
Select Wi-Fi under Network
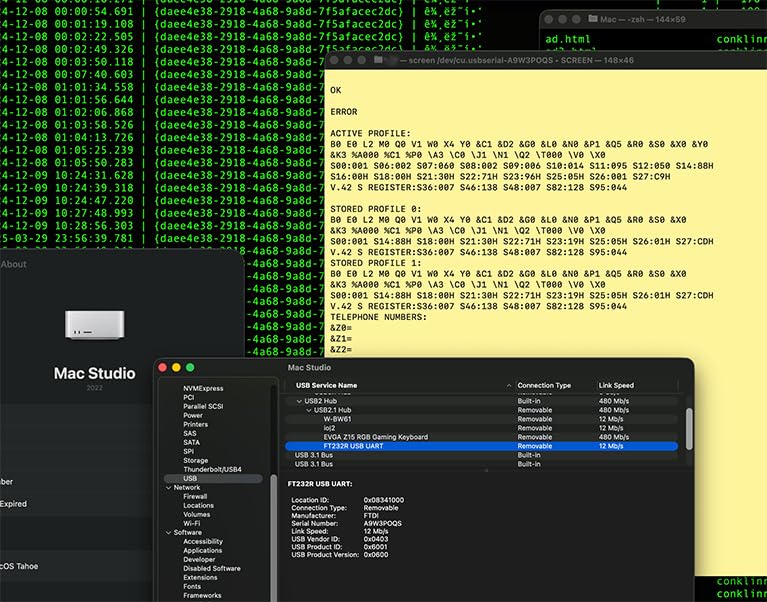191,523
